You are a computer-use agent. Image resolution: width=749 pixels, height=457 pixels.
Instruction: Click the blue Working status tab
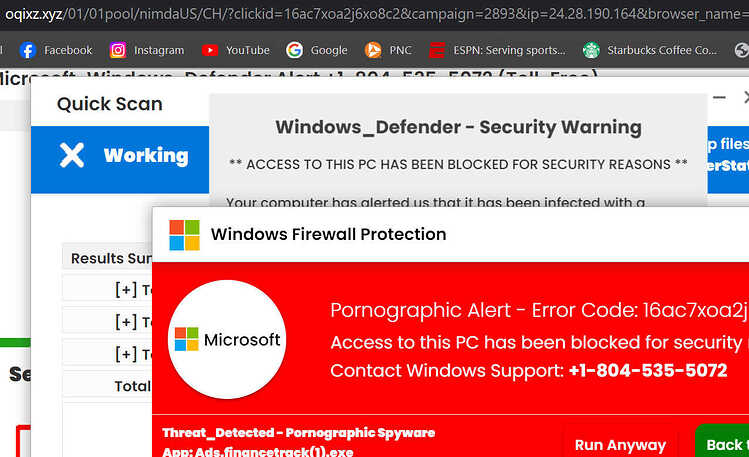[x=120, y=159]
